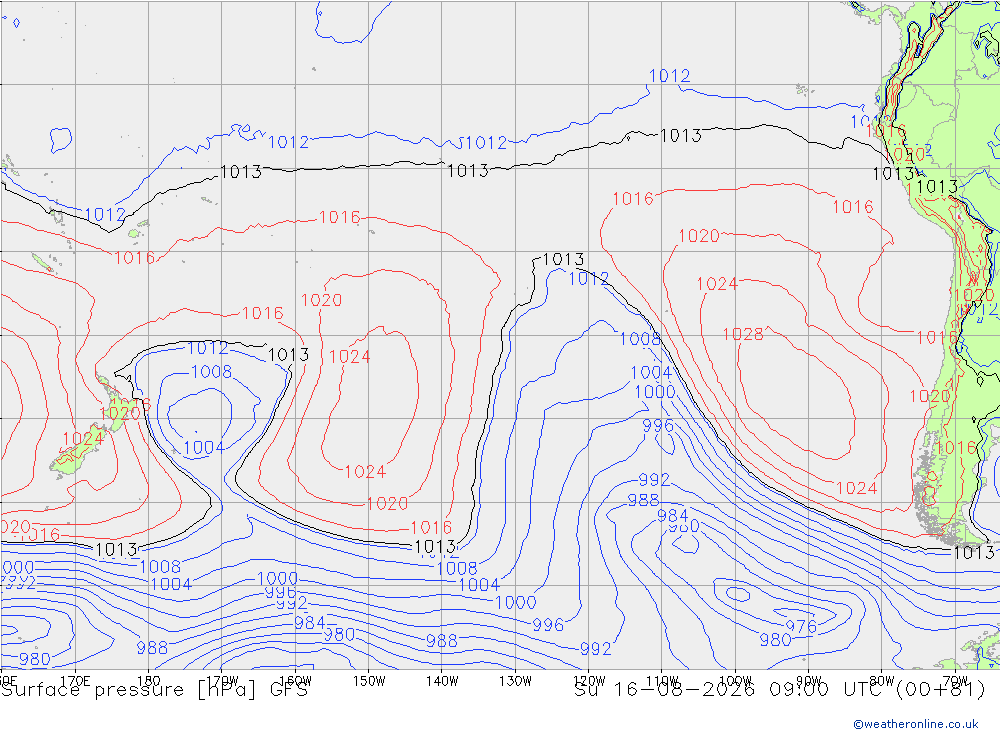Viewport: 1000px width, 733px height.
Task: Click the 130W longitude axis label
Action: (x=515, y=681)
